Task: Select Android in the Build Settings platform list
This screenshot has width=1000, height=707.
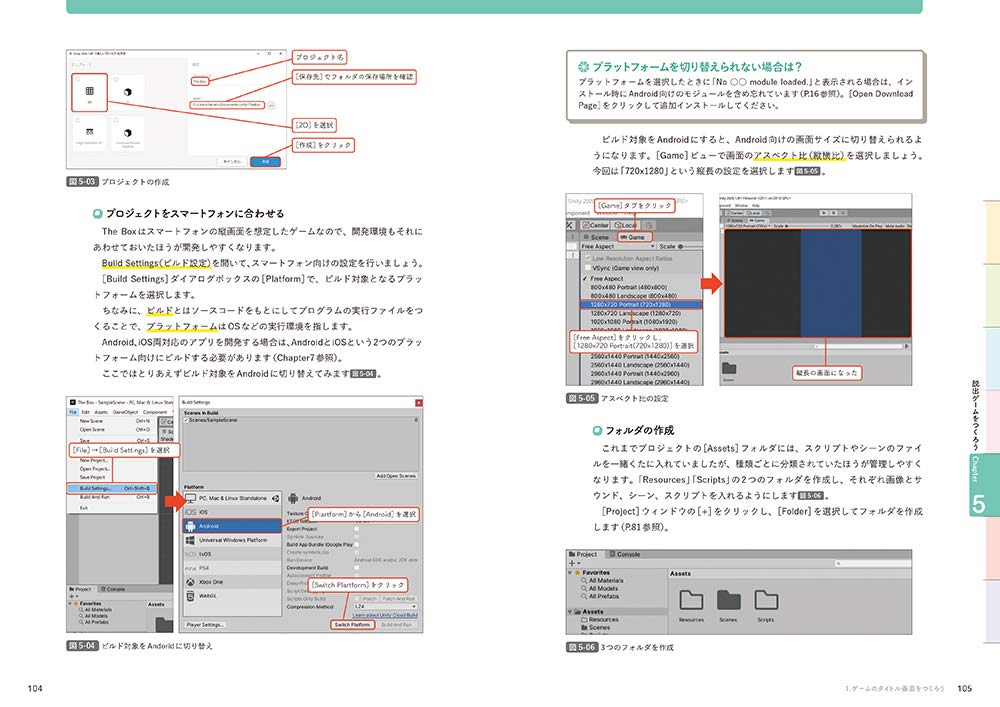Action: point(232,526)
